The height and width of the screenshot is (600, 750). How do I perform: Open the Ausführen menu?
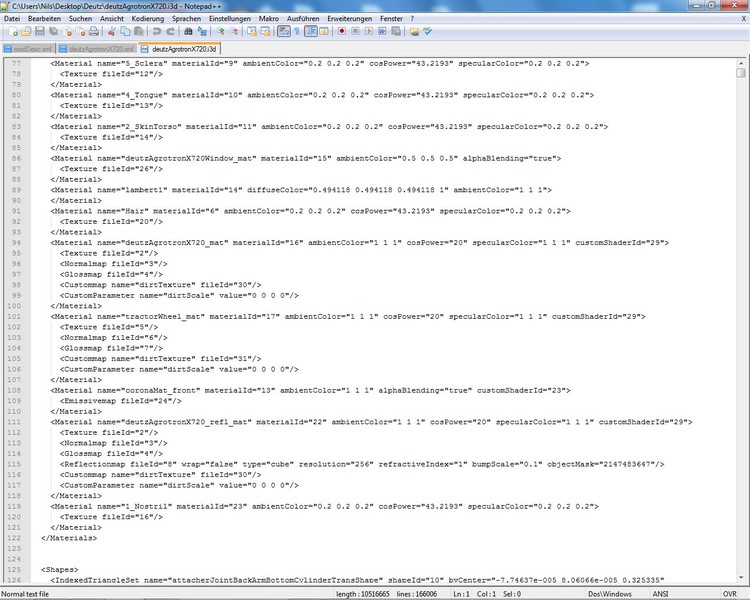pyautogui.click(x=303, y=19)
